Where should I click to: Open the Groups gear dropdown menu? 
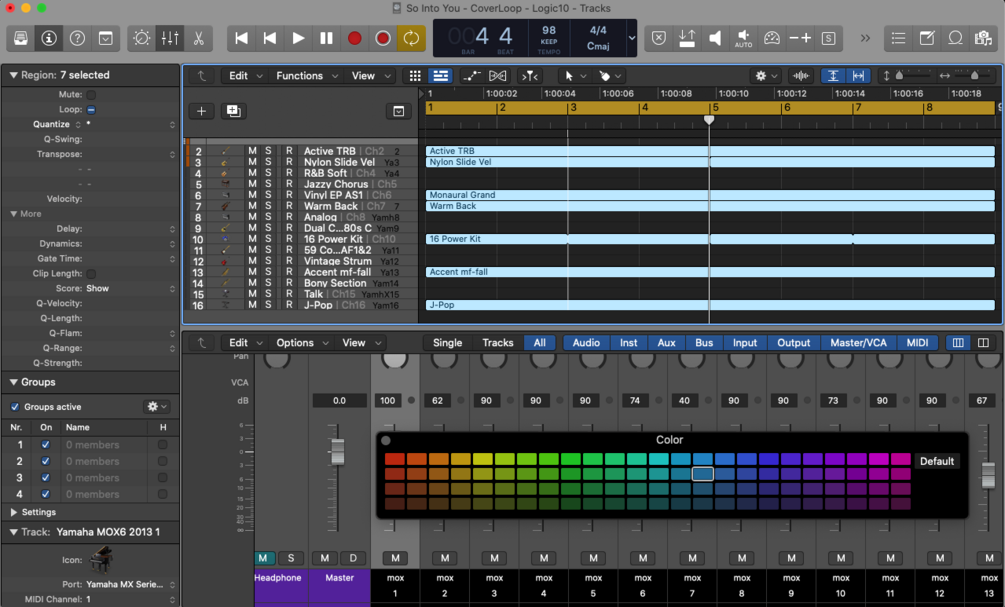pos(156,406)
